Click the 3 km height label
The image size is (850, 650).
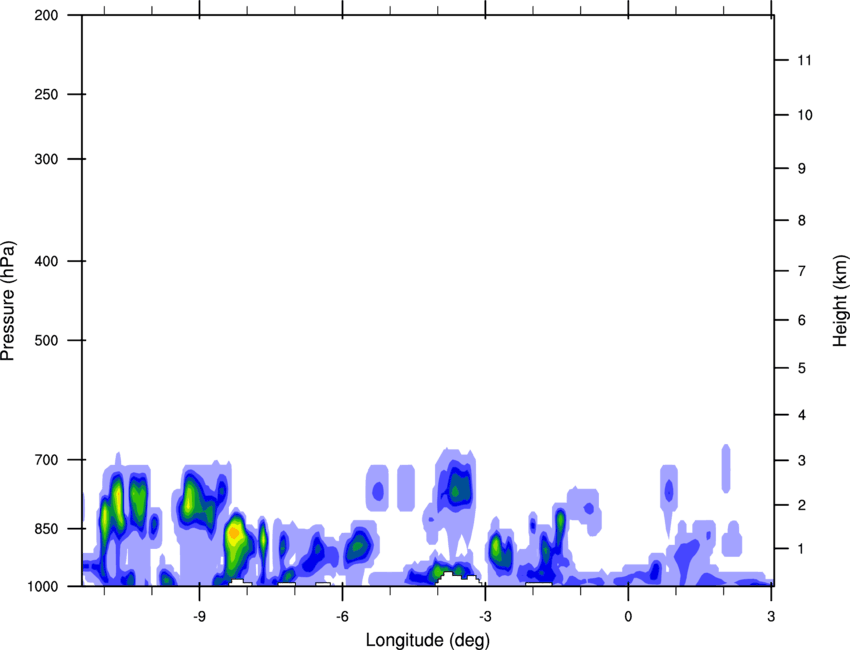coord(802,461)
